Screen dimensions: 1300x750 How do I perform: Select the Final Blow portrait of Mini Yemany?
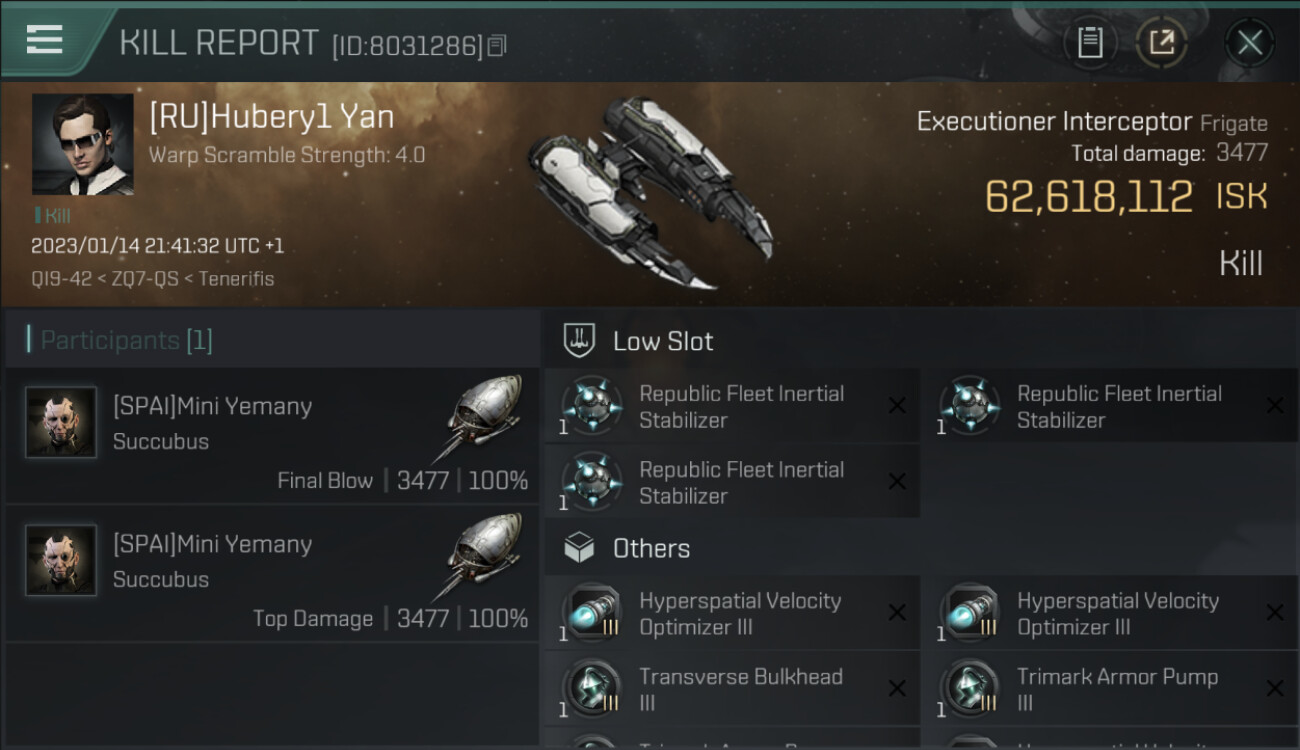(61, 423)
